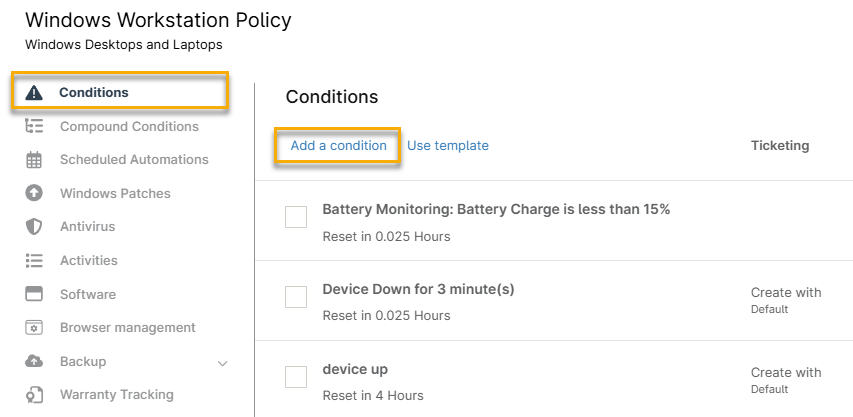
Task: Open the Compound Conditions tab
Action: pyautogui.click(x=129, y=127)
